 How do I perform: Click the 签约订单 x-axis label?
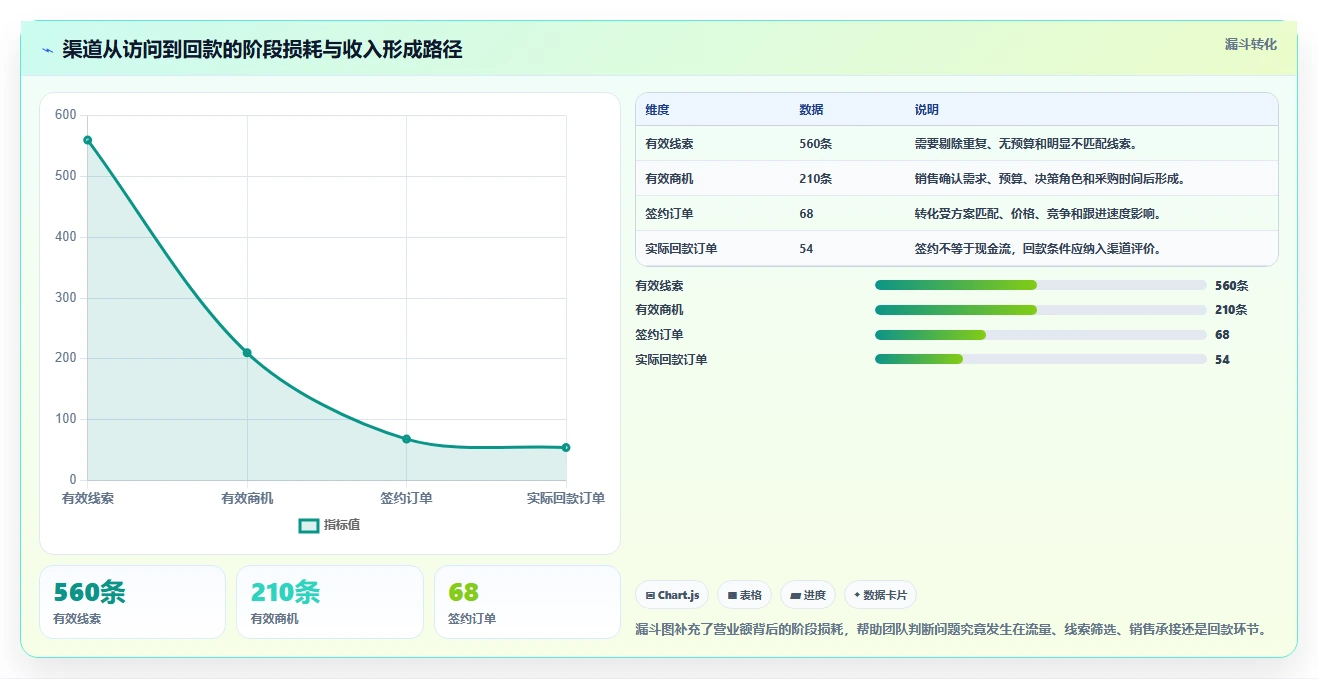[406, 498]
